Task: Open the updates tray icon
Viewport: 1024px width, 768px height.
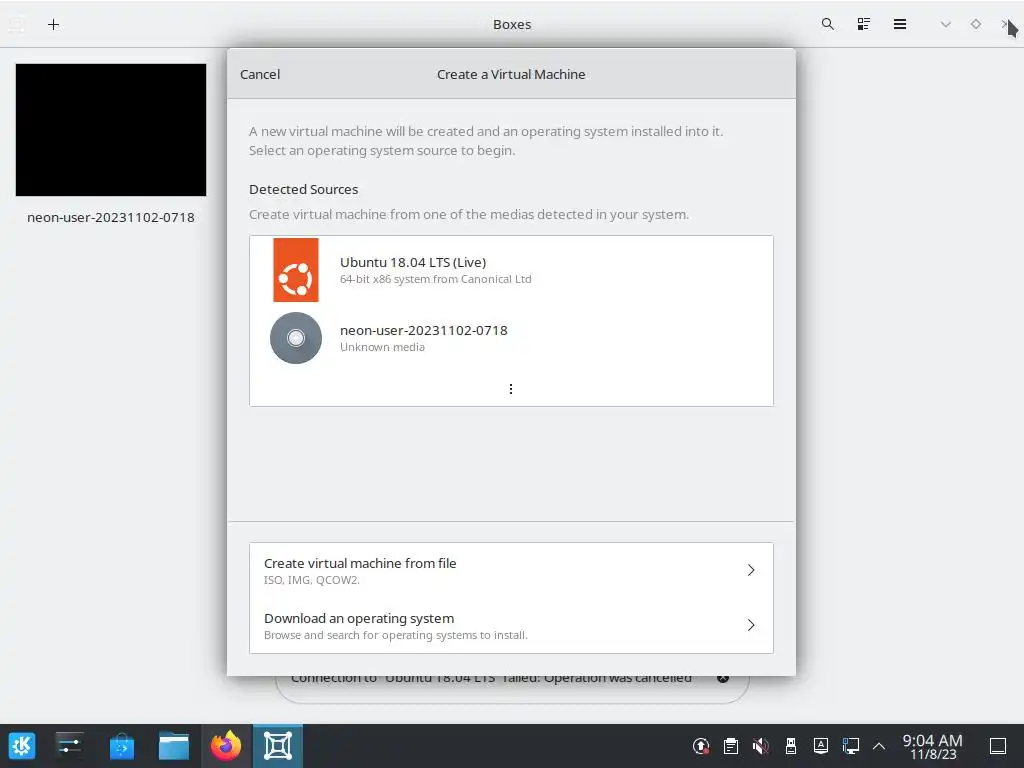Action: click(701, 746)
